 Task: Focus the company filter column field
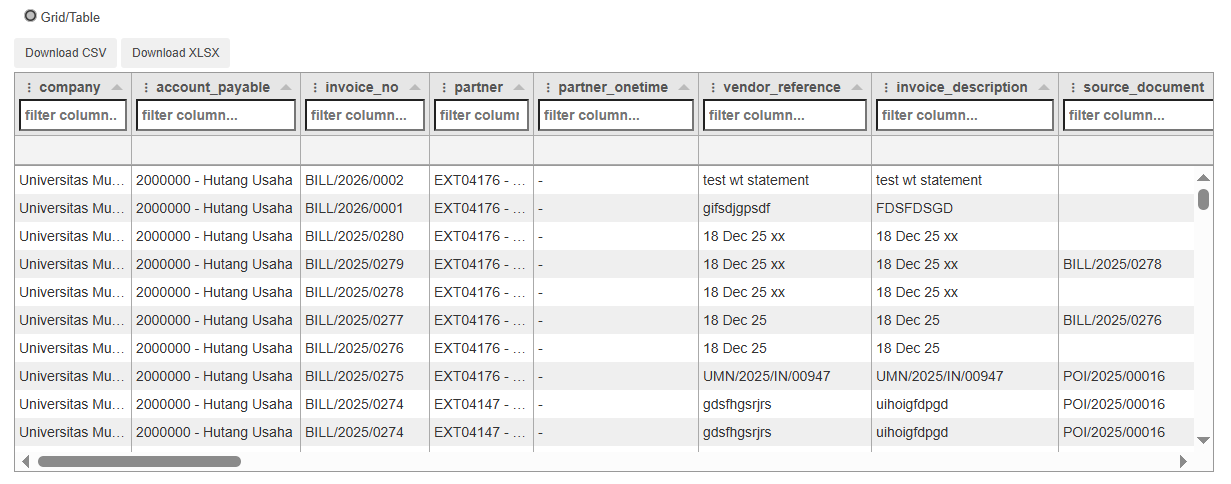73,115
